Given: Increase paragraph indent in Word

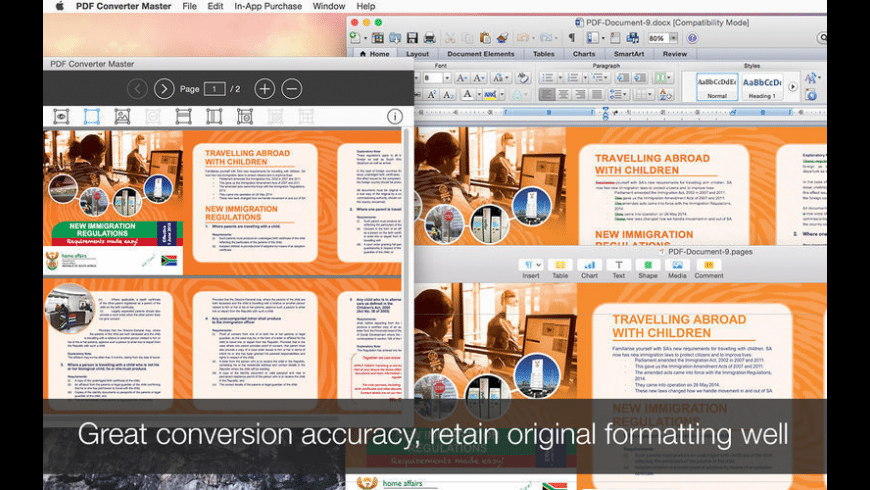Looking at the screenshot, I should (x=640, y=78).
